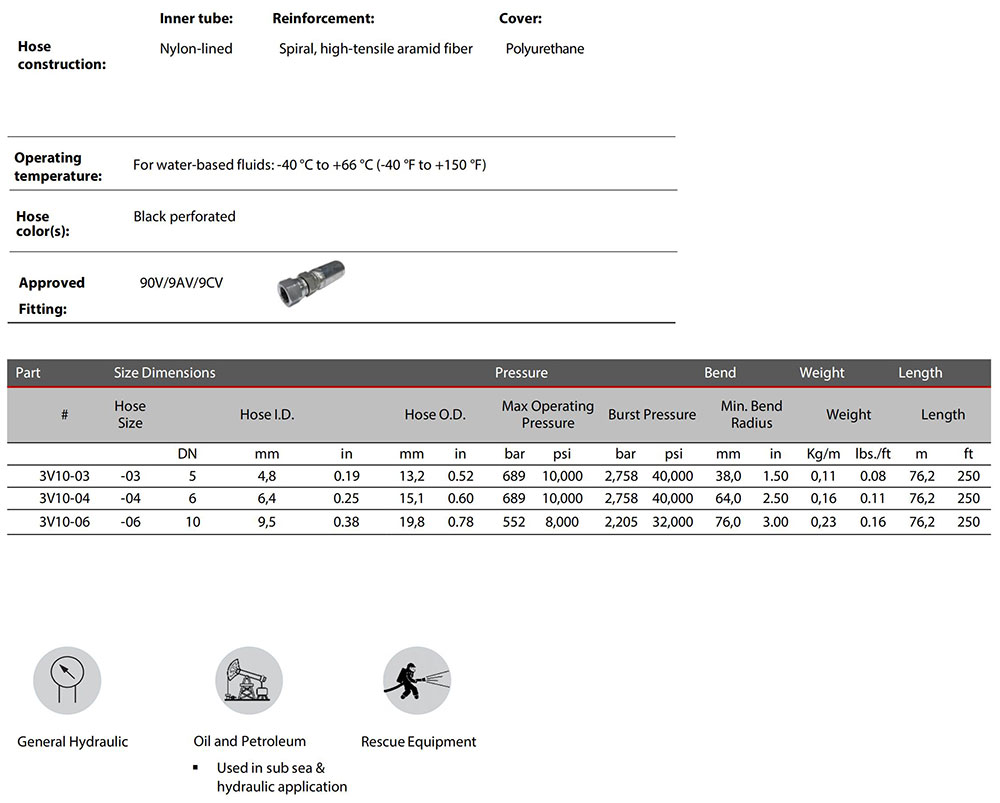Click the 90V/9AV/9CV fitting text
The image size is (1000, 803).
point(181,283)
